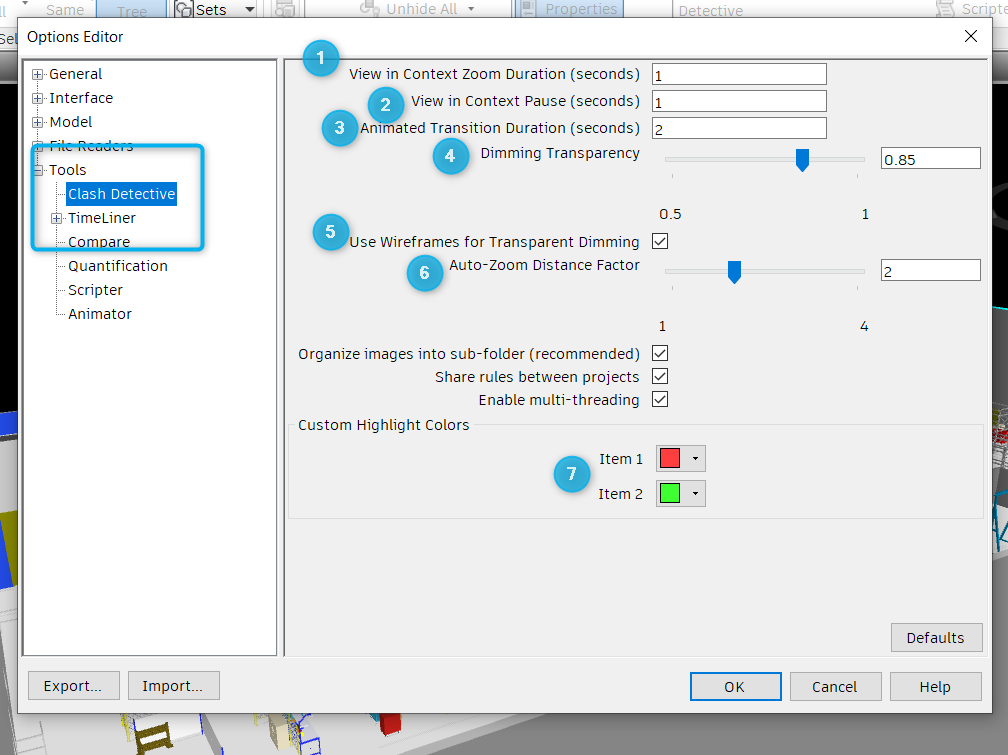This screenshot has height=755, width=1008.
Task: Open the Animator settings page
Action: 99,313
